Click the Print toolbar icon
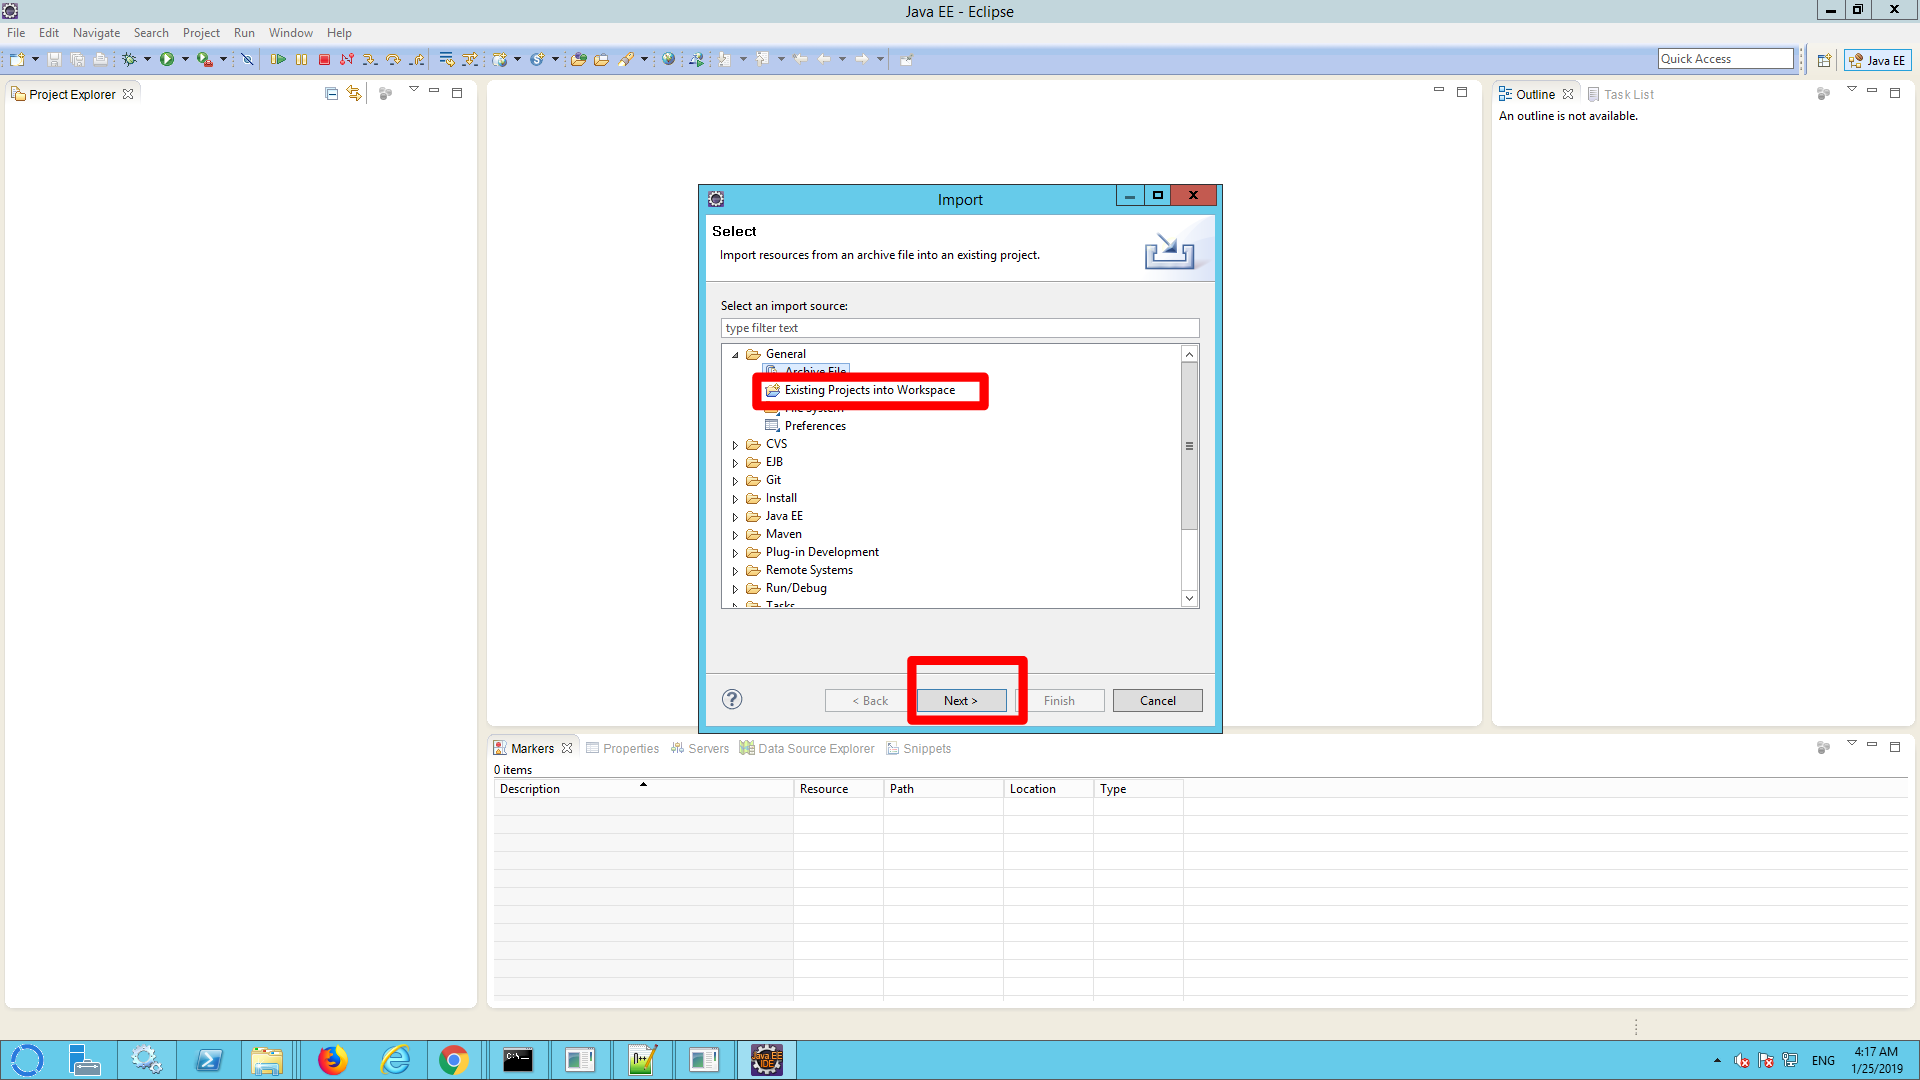The height and width of the screenshot is (1080, 1920). pos(100,60)
